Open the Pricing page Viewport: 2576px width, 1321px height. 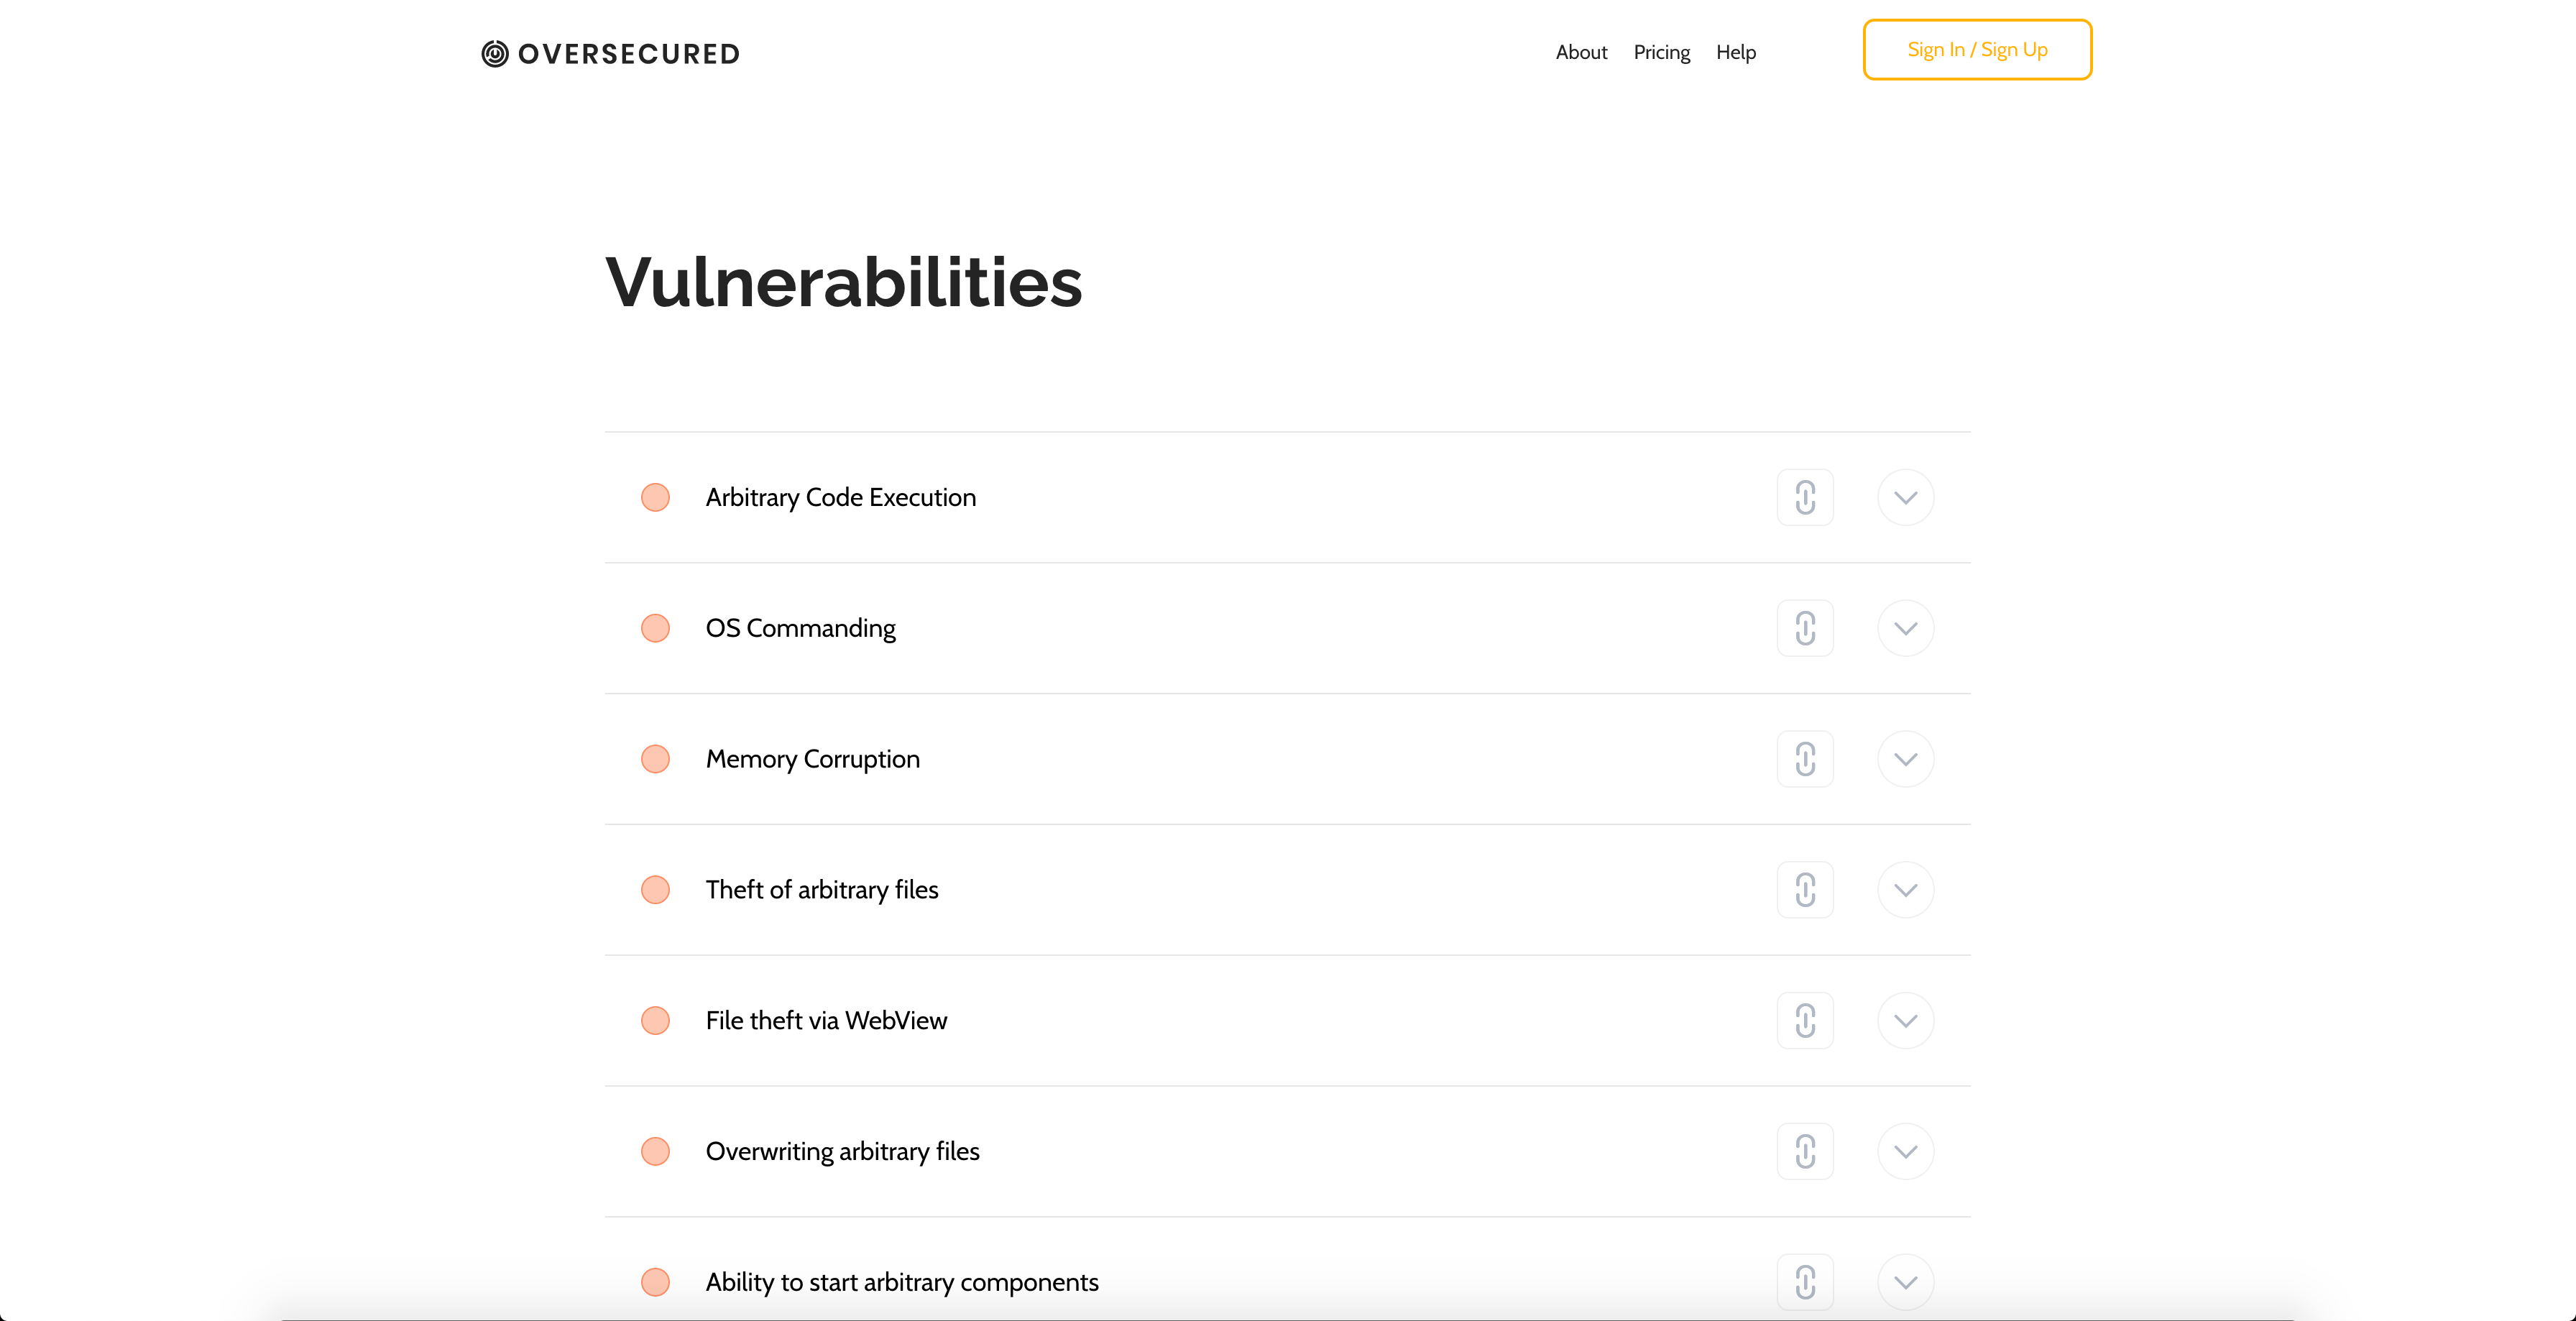pyautogui.click(x=1661, y=52)
